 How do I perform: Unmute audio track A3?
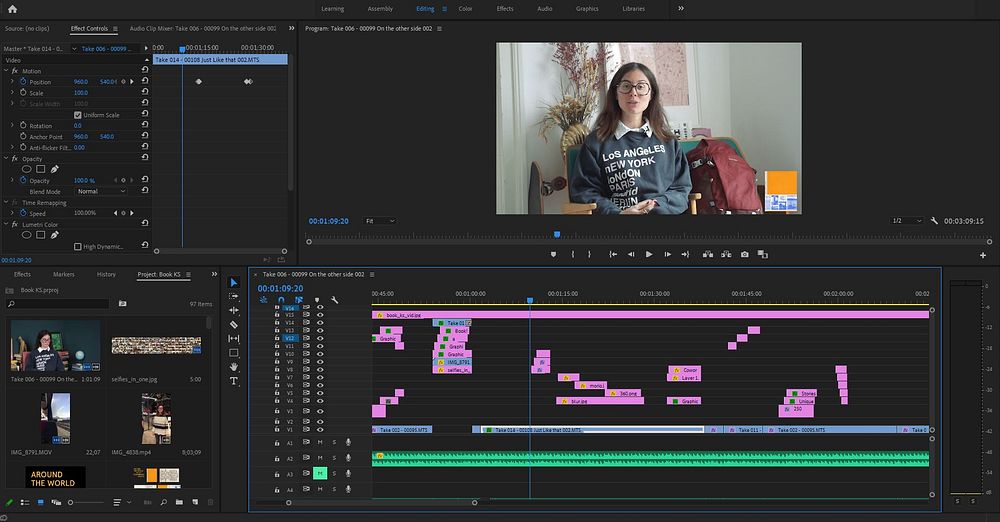pyautogui.click(x=320, y=473)
